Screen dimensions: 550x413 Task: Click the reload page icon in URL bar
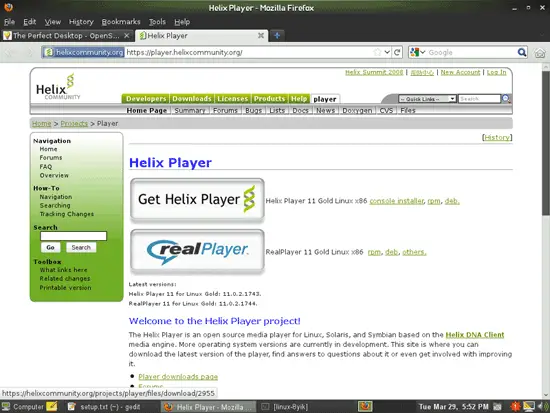pyautogui.click(x=397, y=52)
